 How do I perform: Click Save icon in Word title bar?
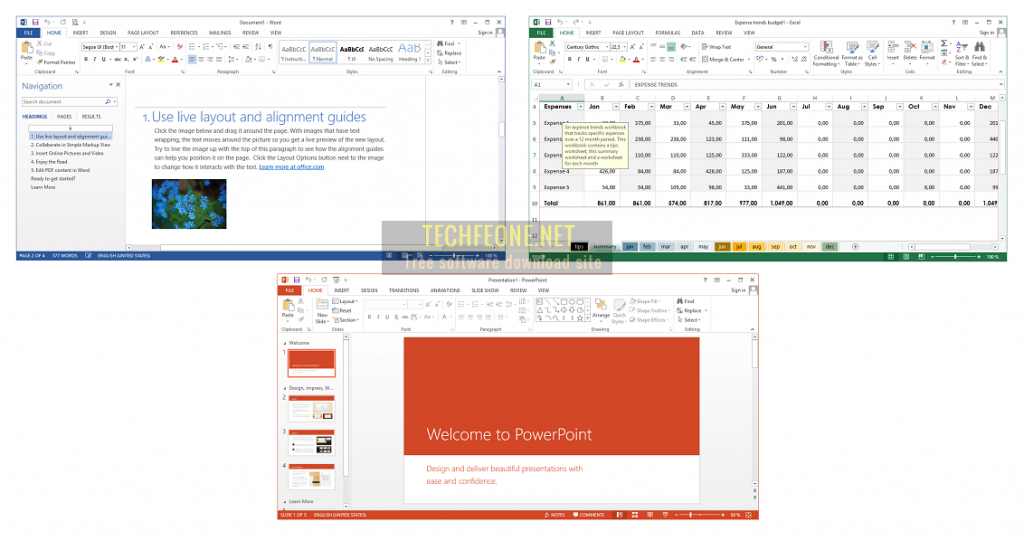(x=36, y=22)
